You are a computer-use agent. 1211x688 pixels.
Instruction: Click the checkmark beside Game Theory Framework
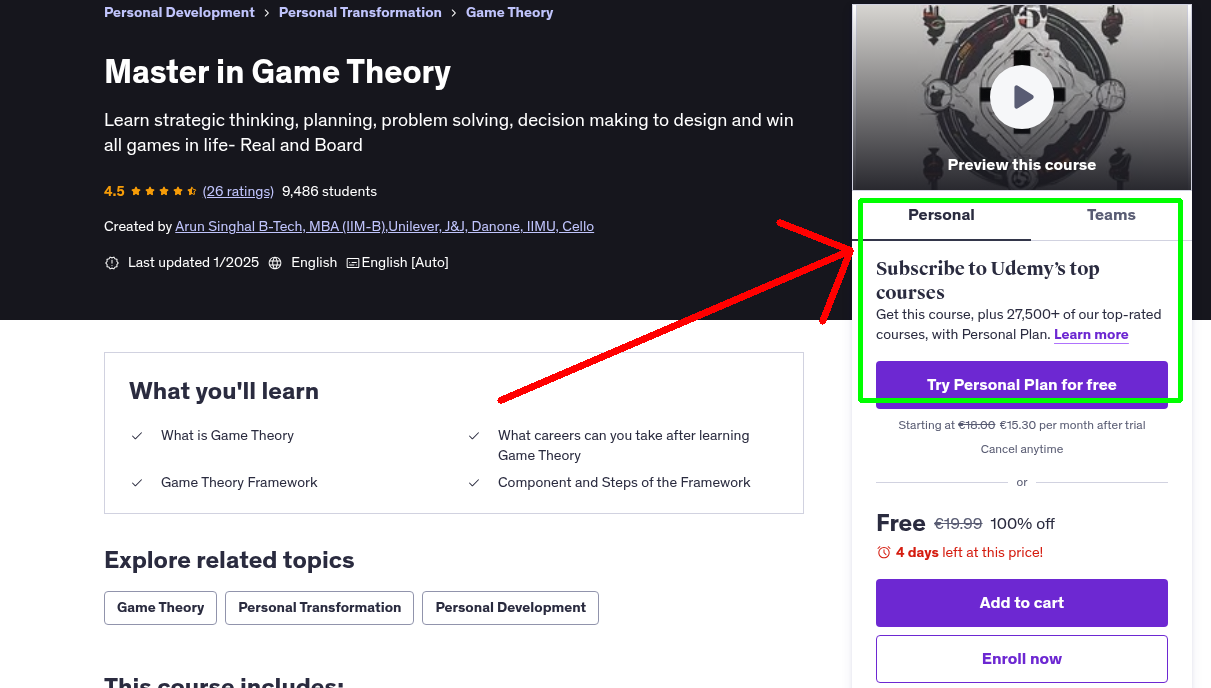point(137,483)
